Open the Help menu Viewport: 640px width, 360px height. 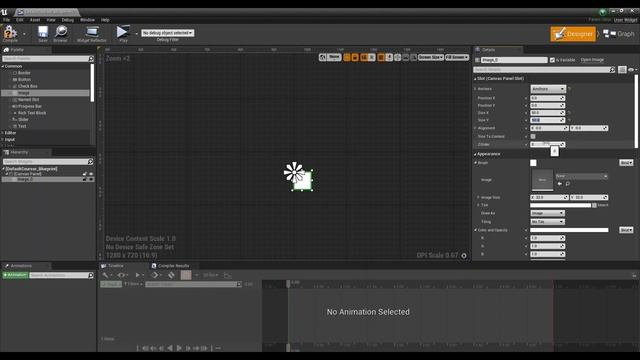click(105, 20)
